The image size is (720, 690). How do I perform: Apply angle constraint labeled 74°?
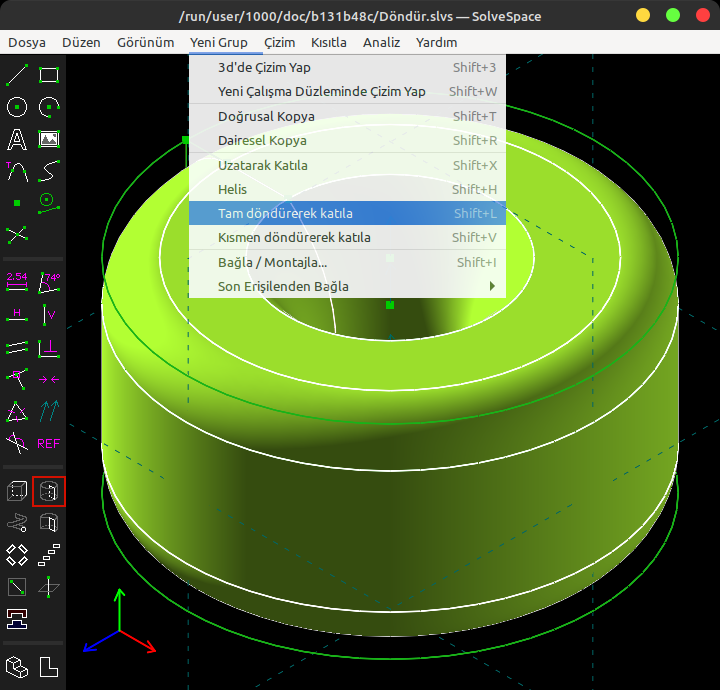pos(49,282)
